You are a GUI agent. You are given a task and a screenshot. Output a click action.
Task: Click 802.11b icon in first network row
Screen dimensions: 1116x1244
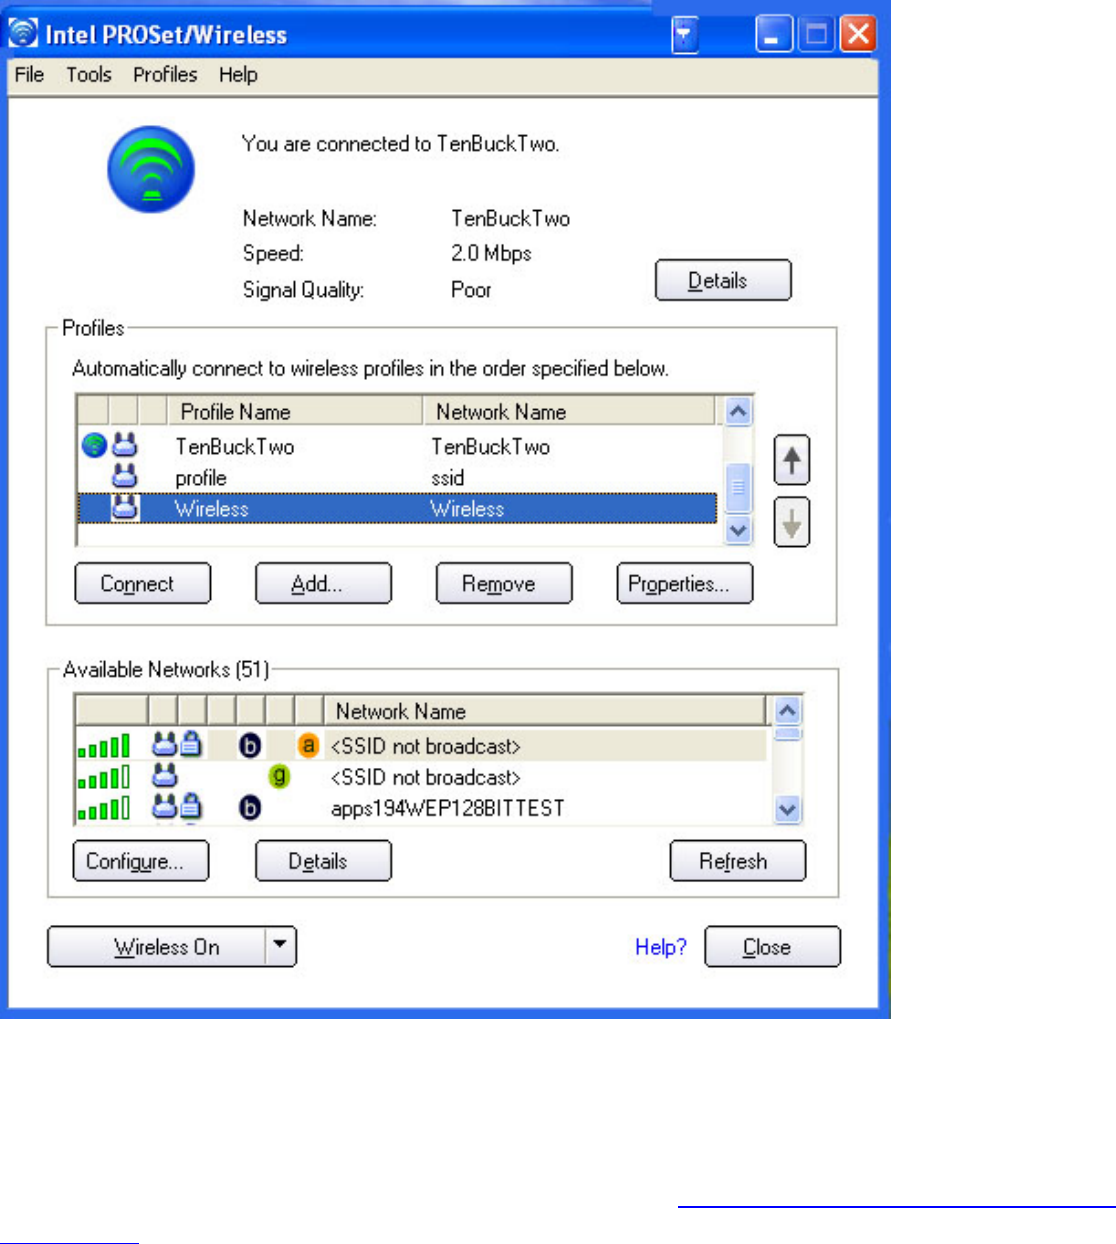point(250,745)
